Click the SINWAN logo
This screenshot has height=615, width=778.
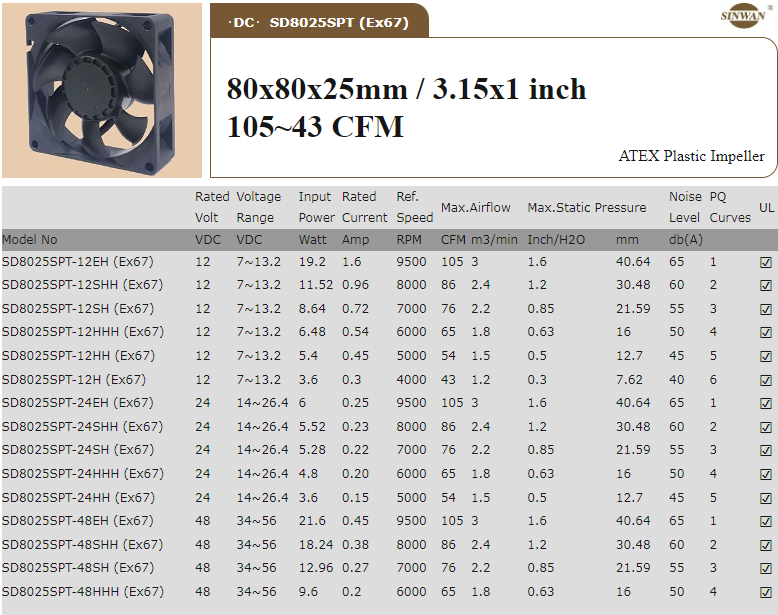point(743,16)
